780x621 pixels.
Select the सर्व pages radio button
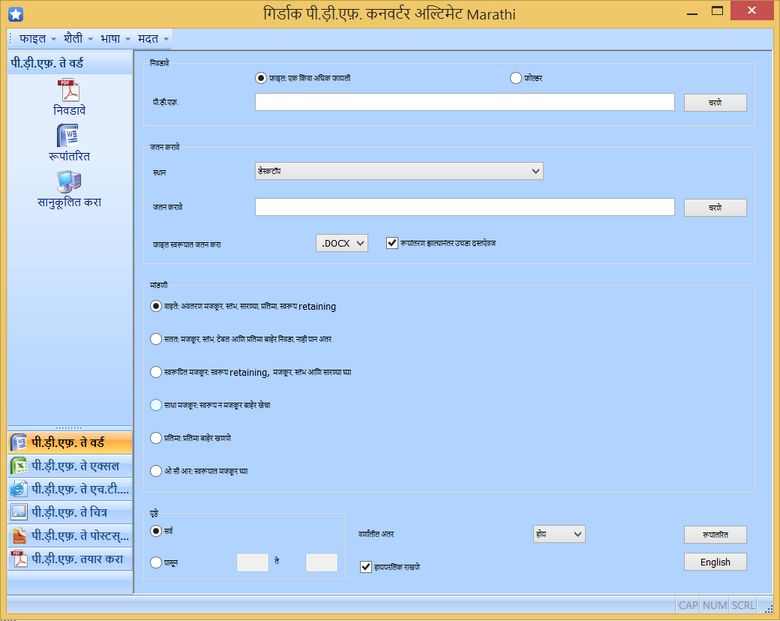coord(156,531)
